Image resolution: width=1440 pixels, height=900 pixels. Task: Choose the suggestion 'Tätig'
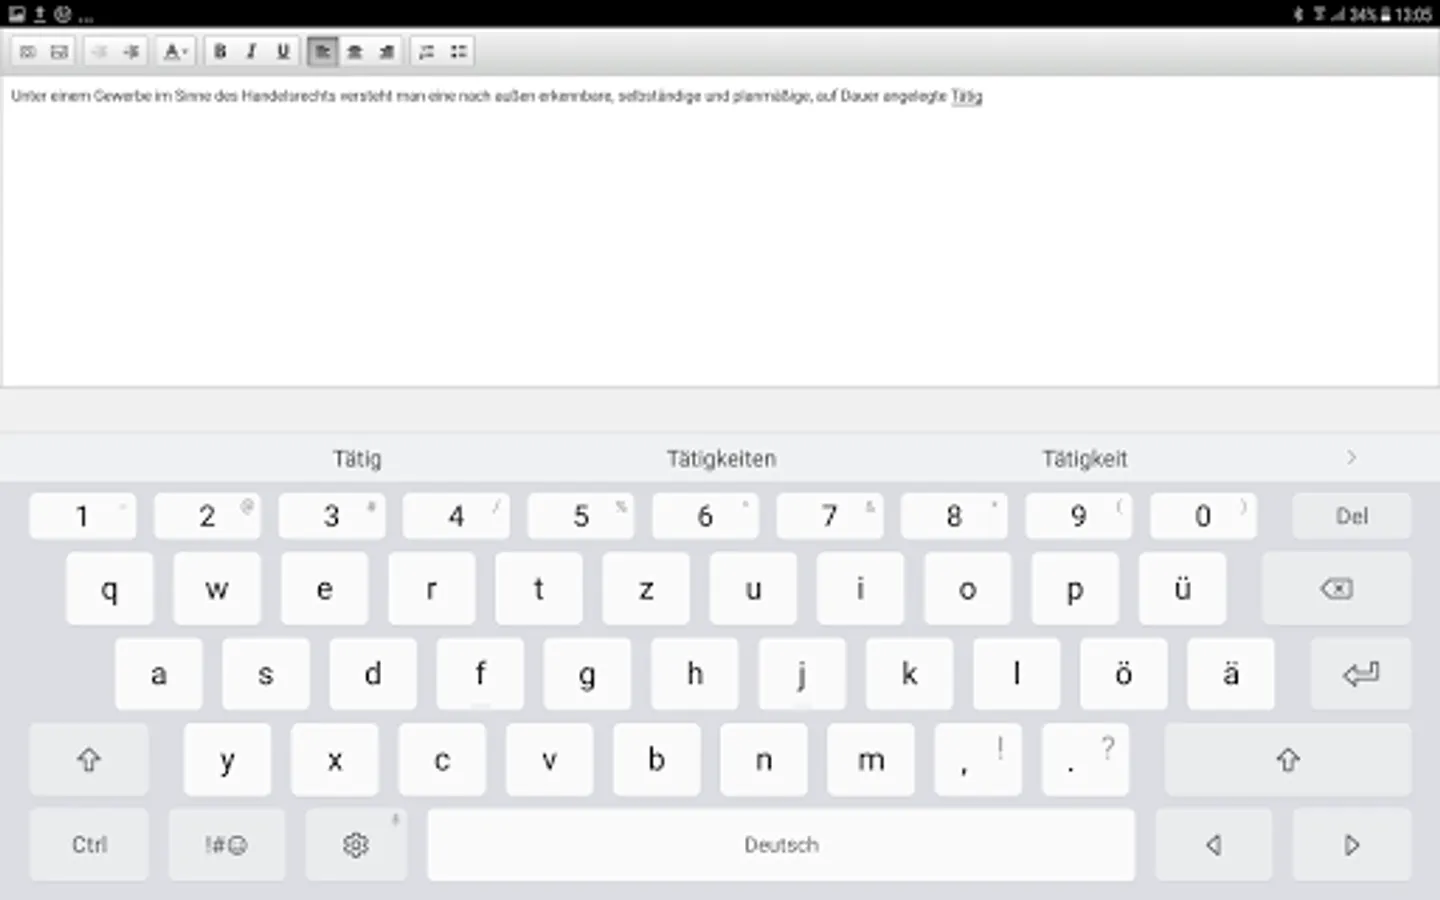coord(357,459)
